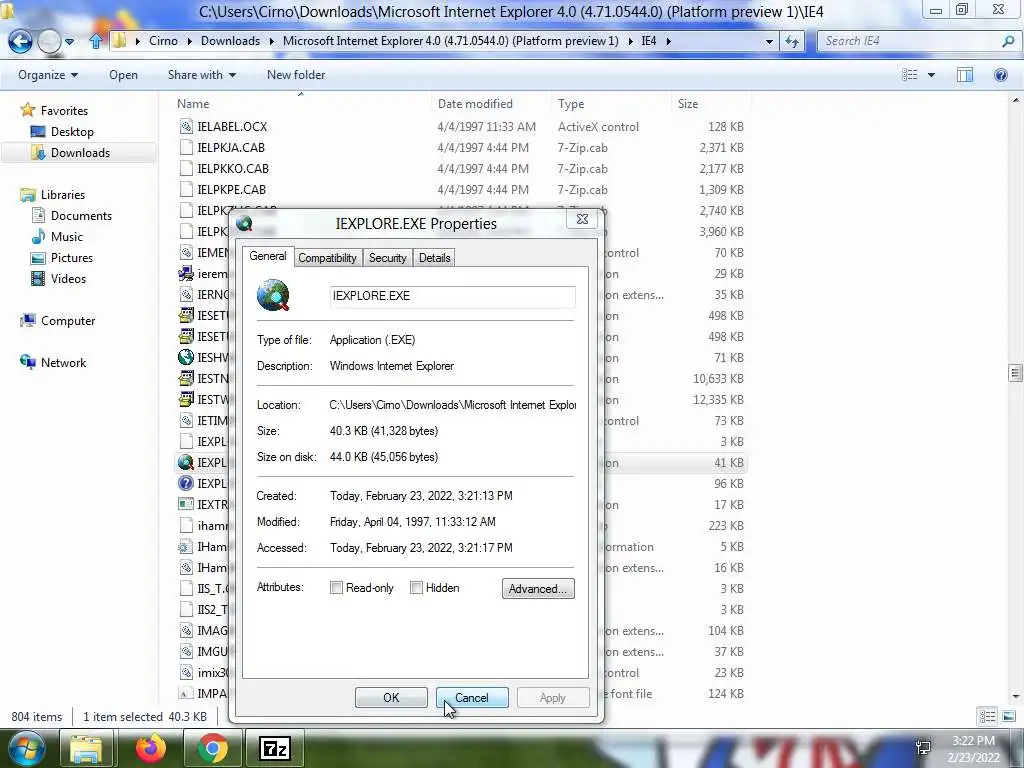Open Google Chrome from the taskbar
Viewport: 1024px width, 768px height.
pyautogui.click(x=213, y=748)
